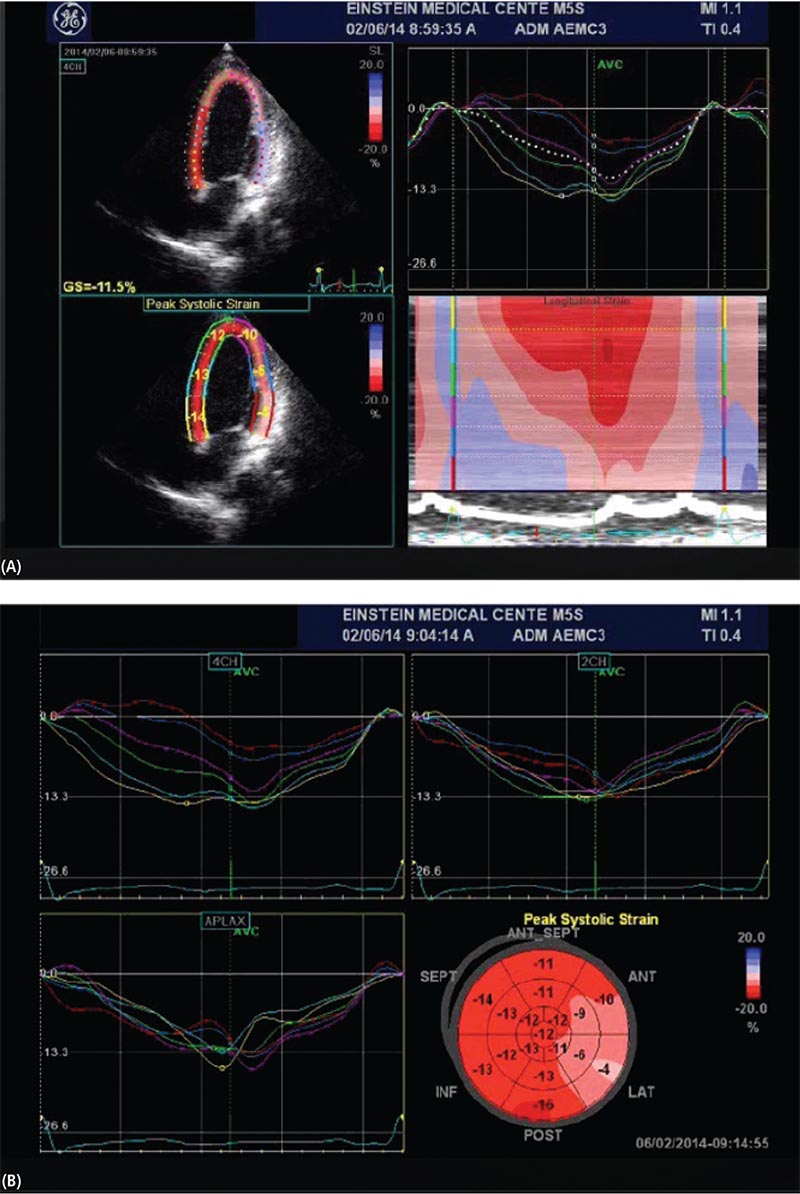
Task: Click the GE logo in top-left corner
Action: point(73,20)
